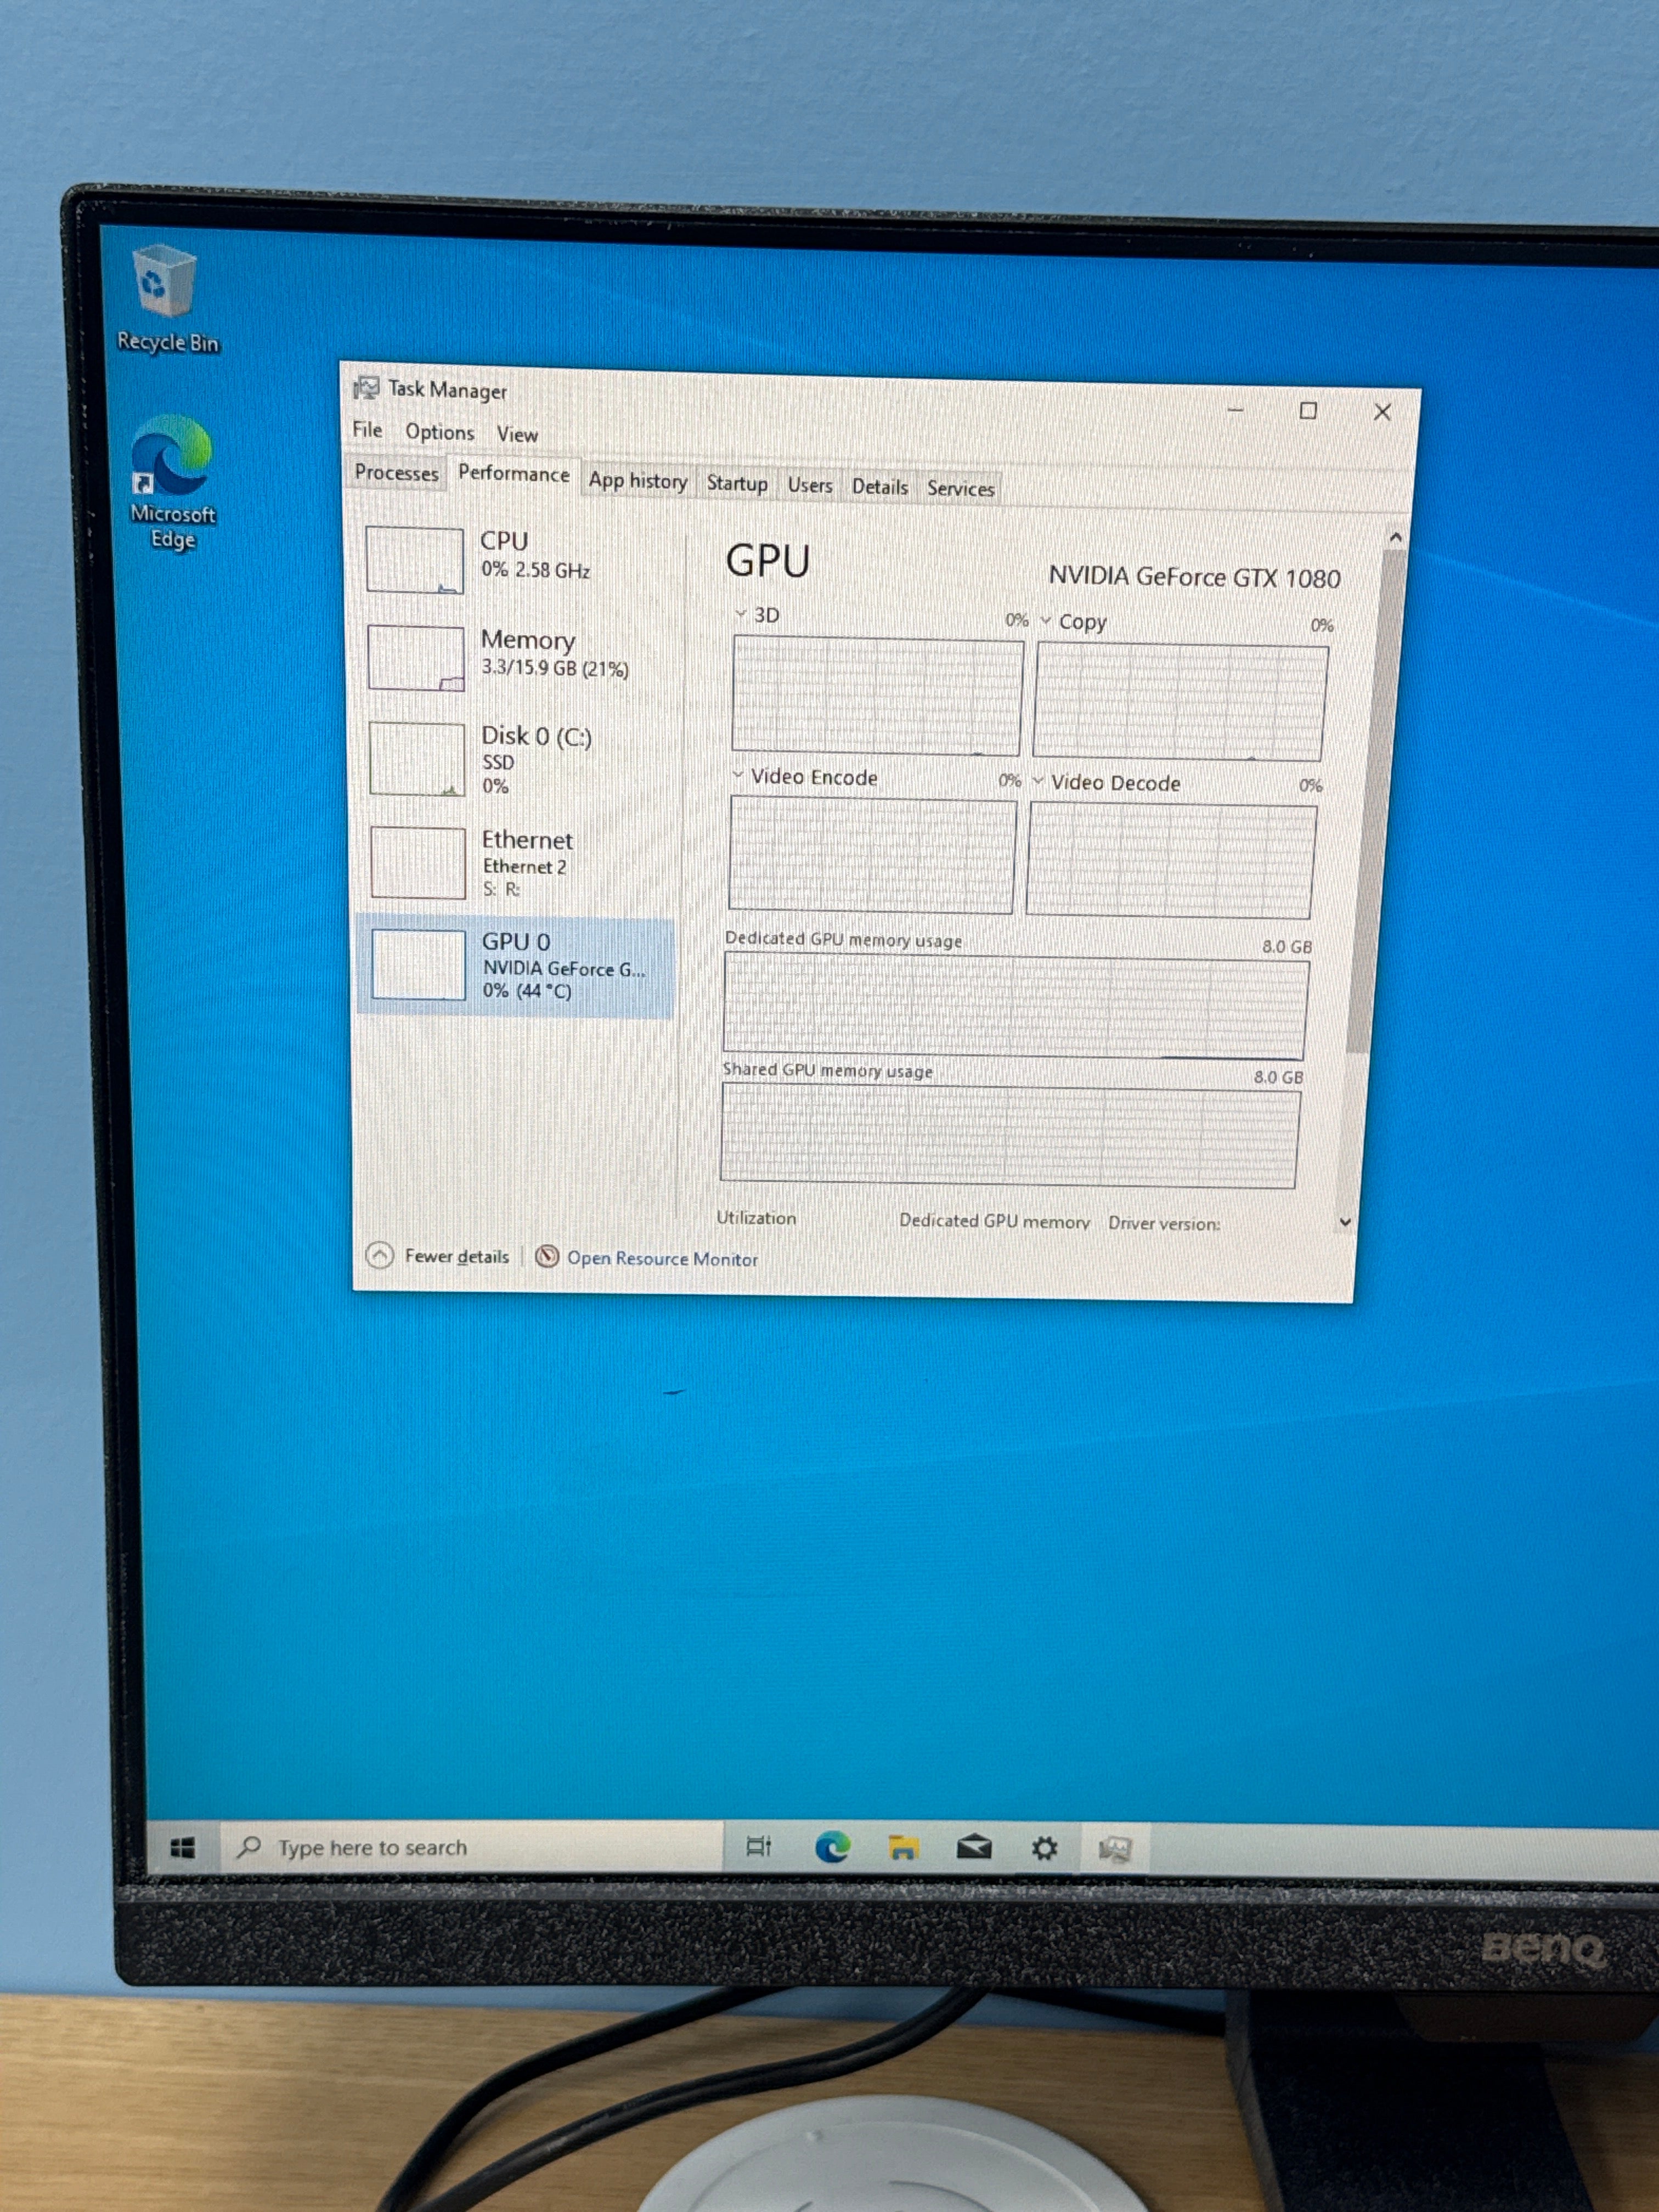The image size is (1659, 2212).
Task: Click the Fewer details arrow icon
Action: [380, 1255]
